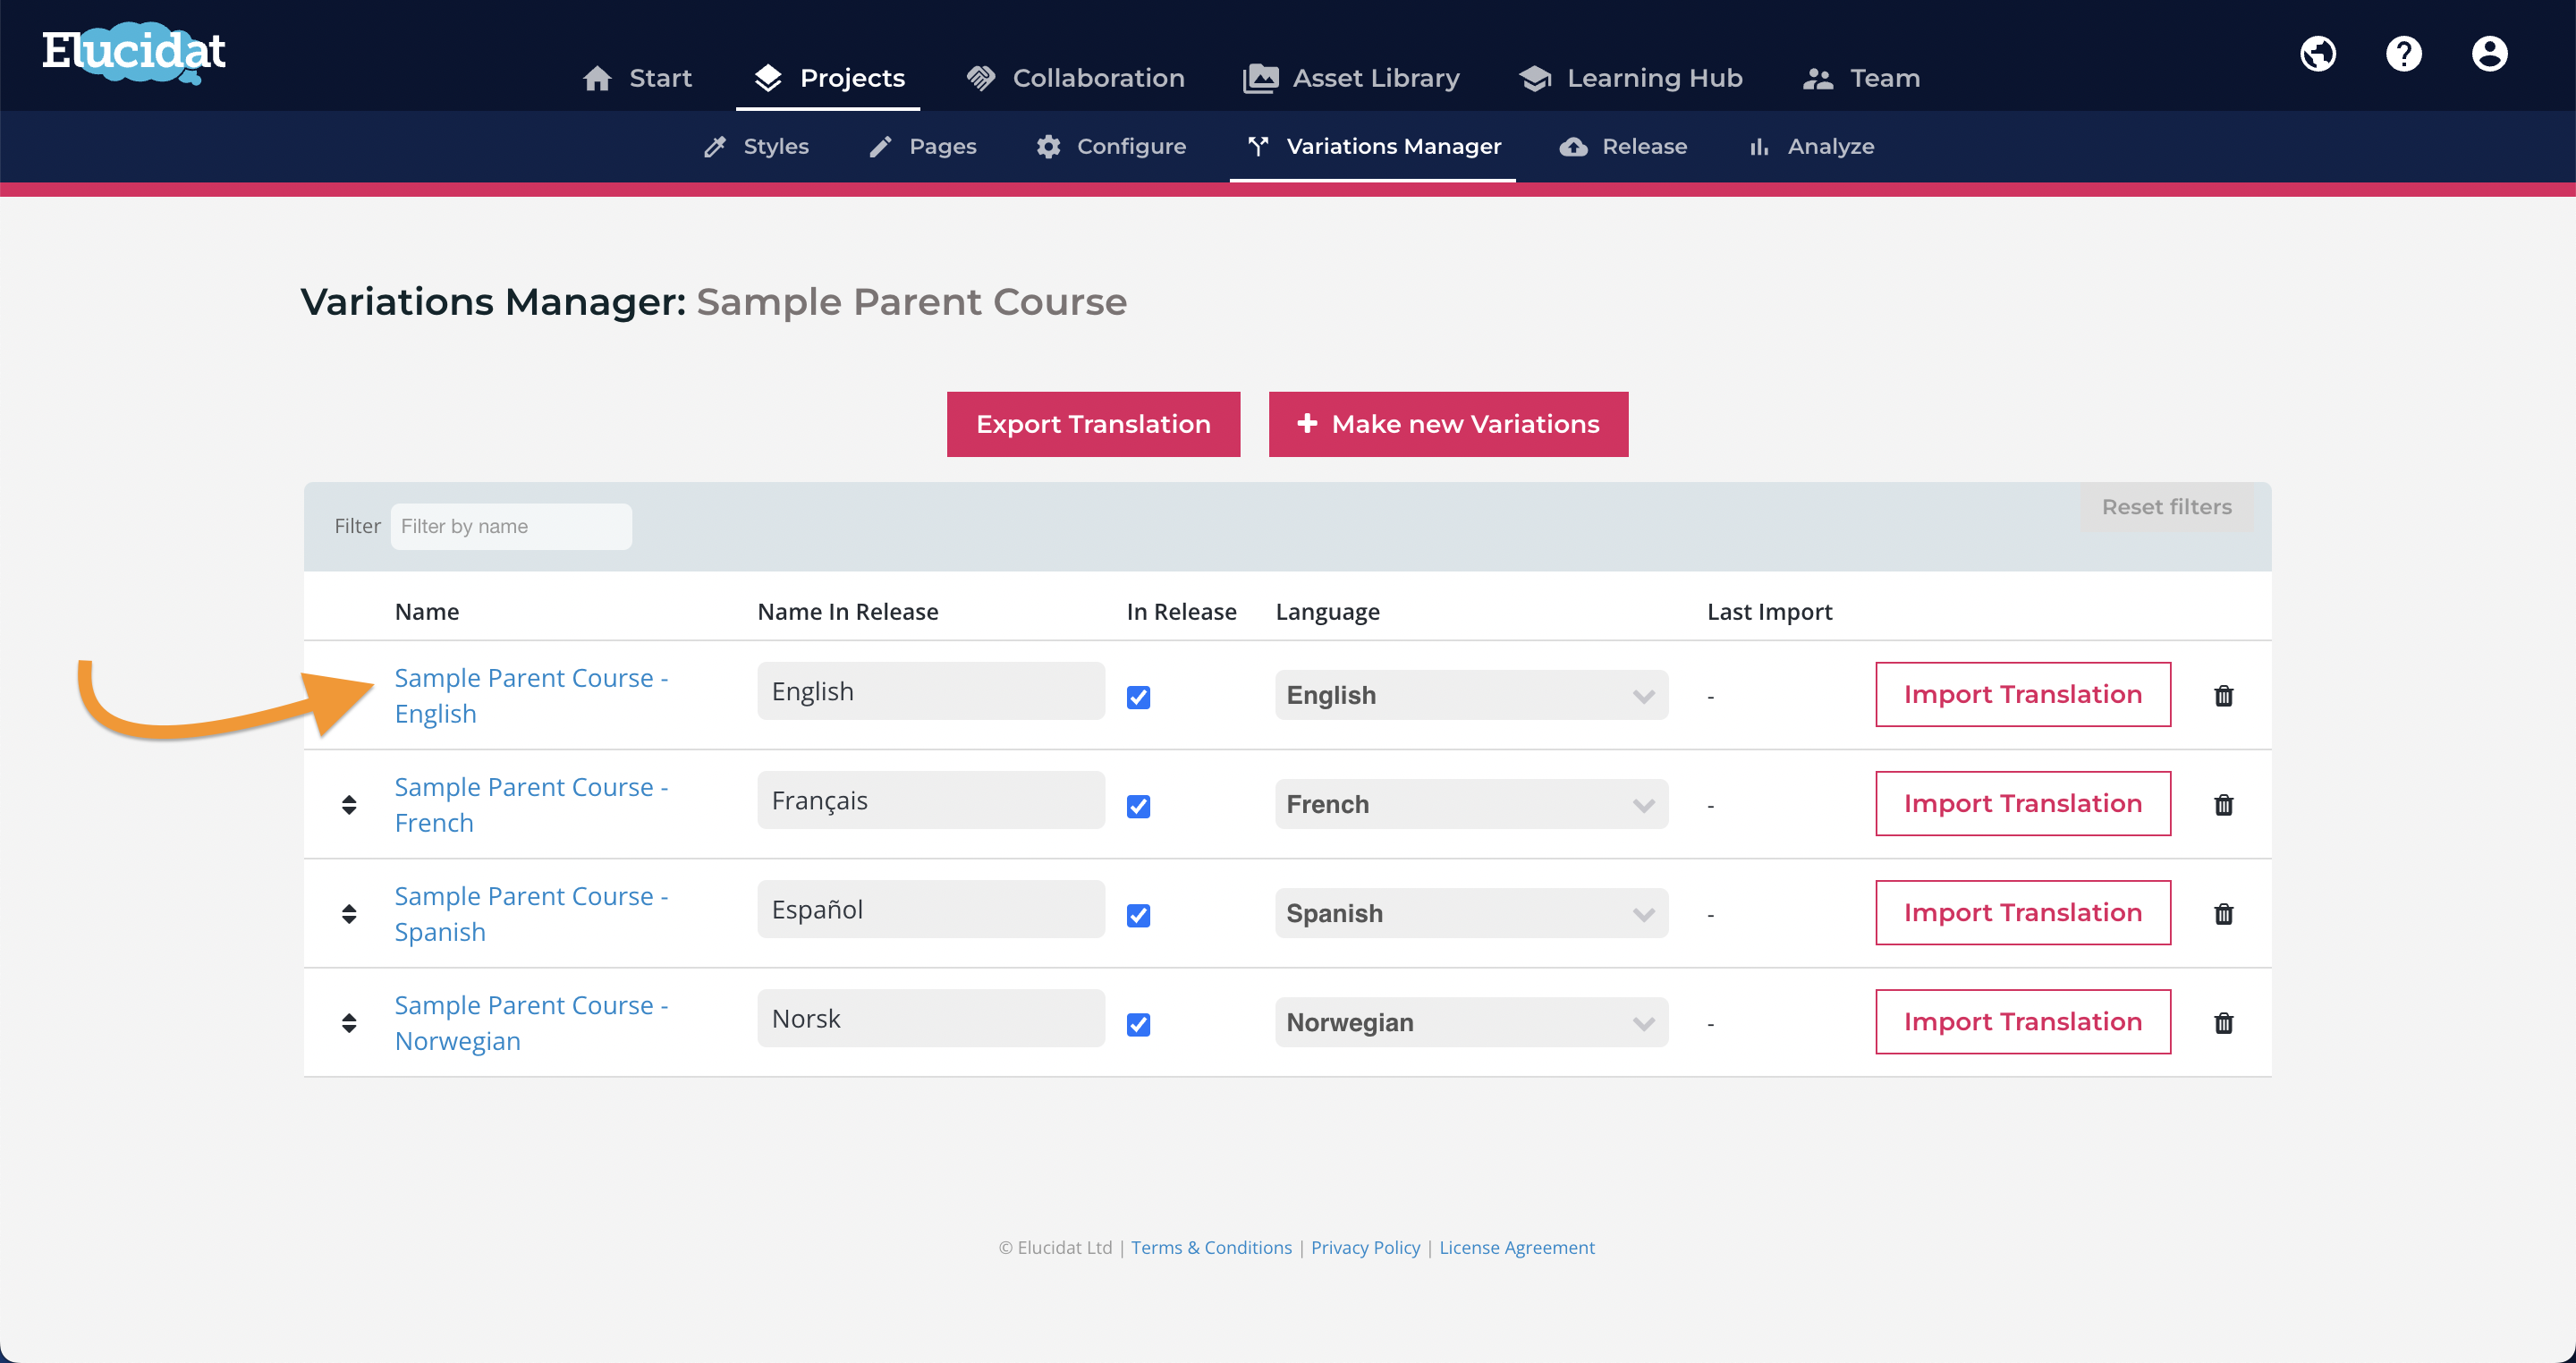Uncheck In Release for Spanish variation
2576x1363 pixels.
point(1138,915)
